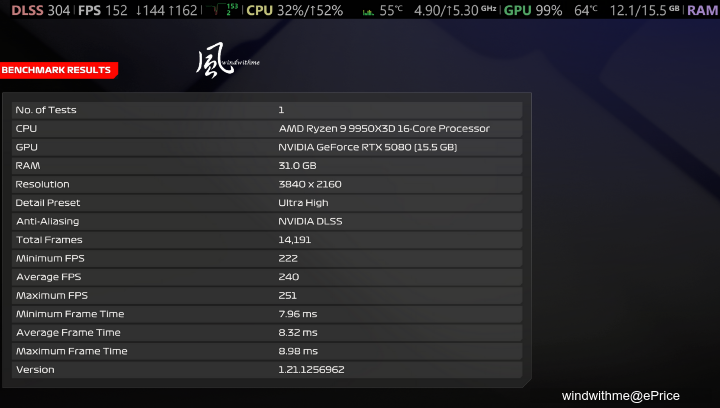Select the '3840 x 2160' resolution value
Image resolution: width=720 pixels, height=408 pixels.
[310, 184]
